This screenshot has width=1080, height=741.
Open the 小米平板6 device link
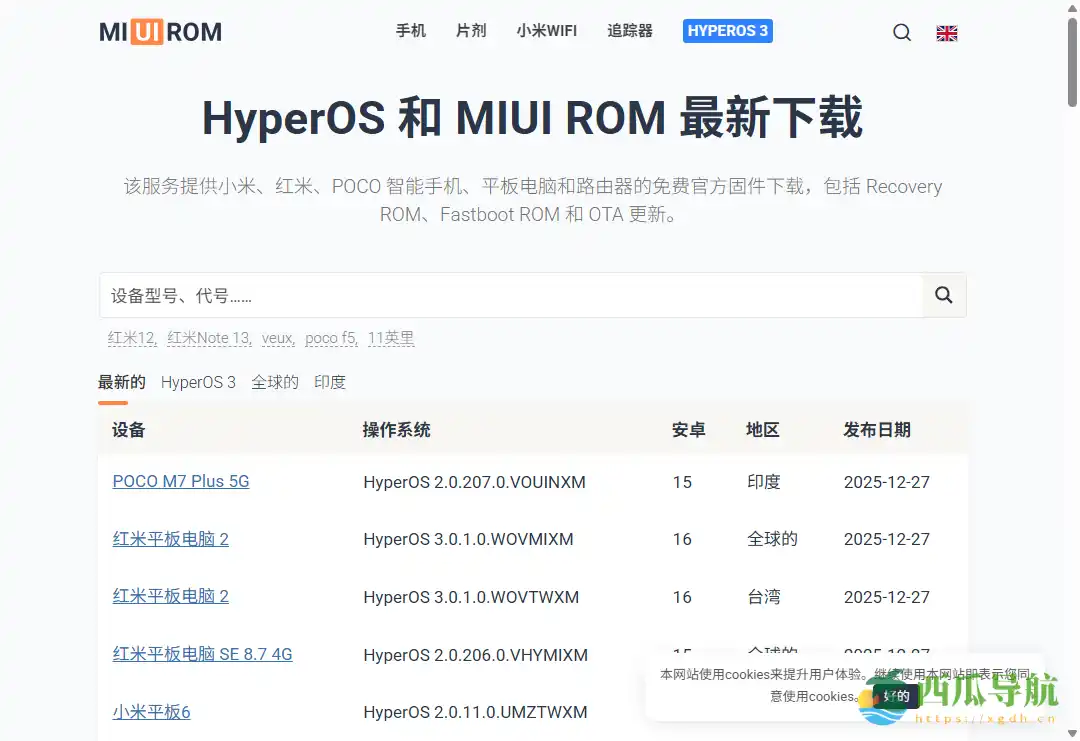click(x=151, y=712)
